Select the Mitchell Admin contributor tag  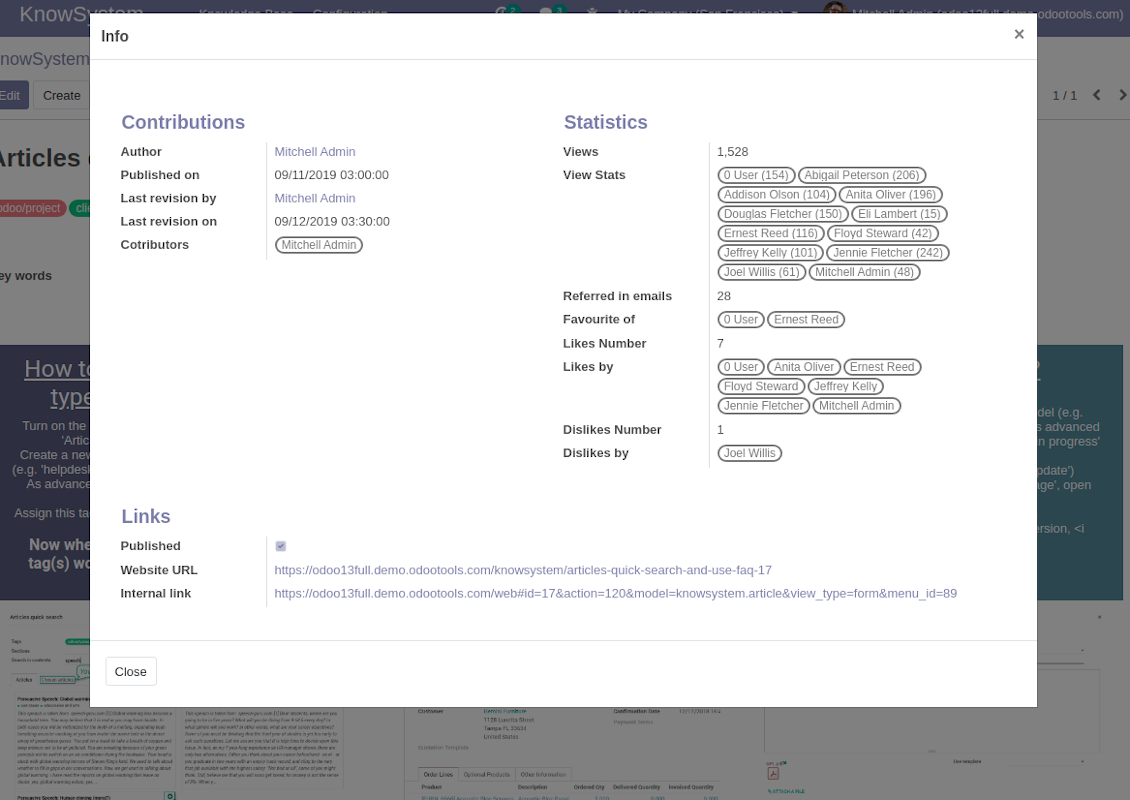[319, 245]
